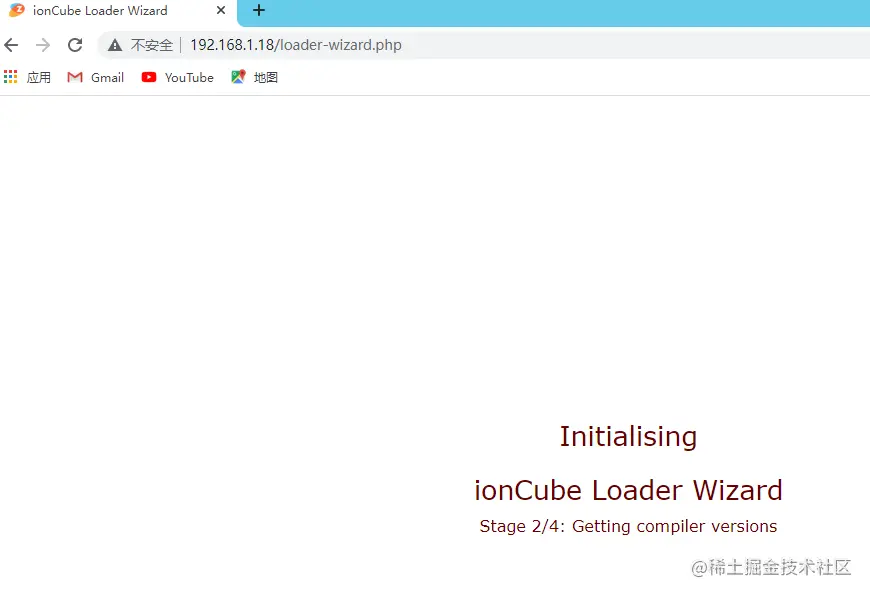The width and height of the screenshot is (870, 596).
Task: Click the browser back arrow
Action: [11, 45]
